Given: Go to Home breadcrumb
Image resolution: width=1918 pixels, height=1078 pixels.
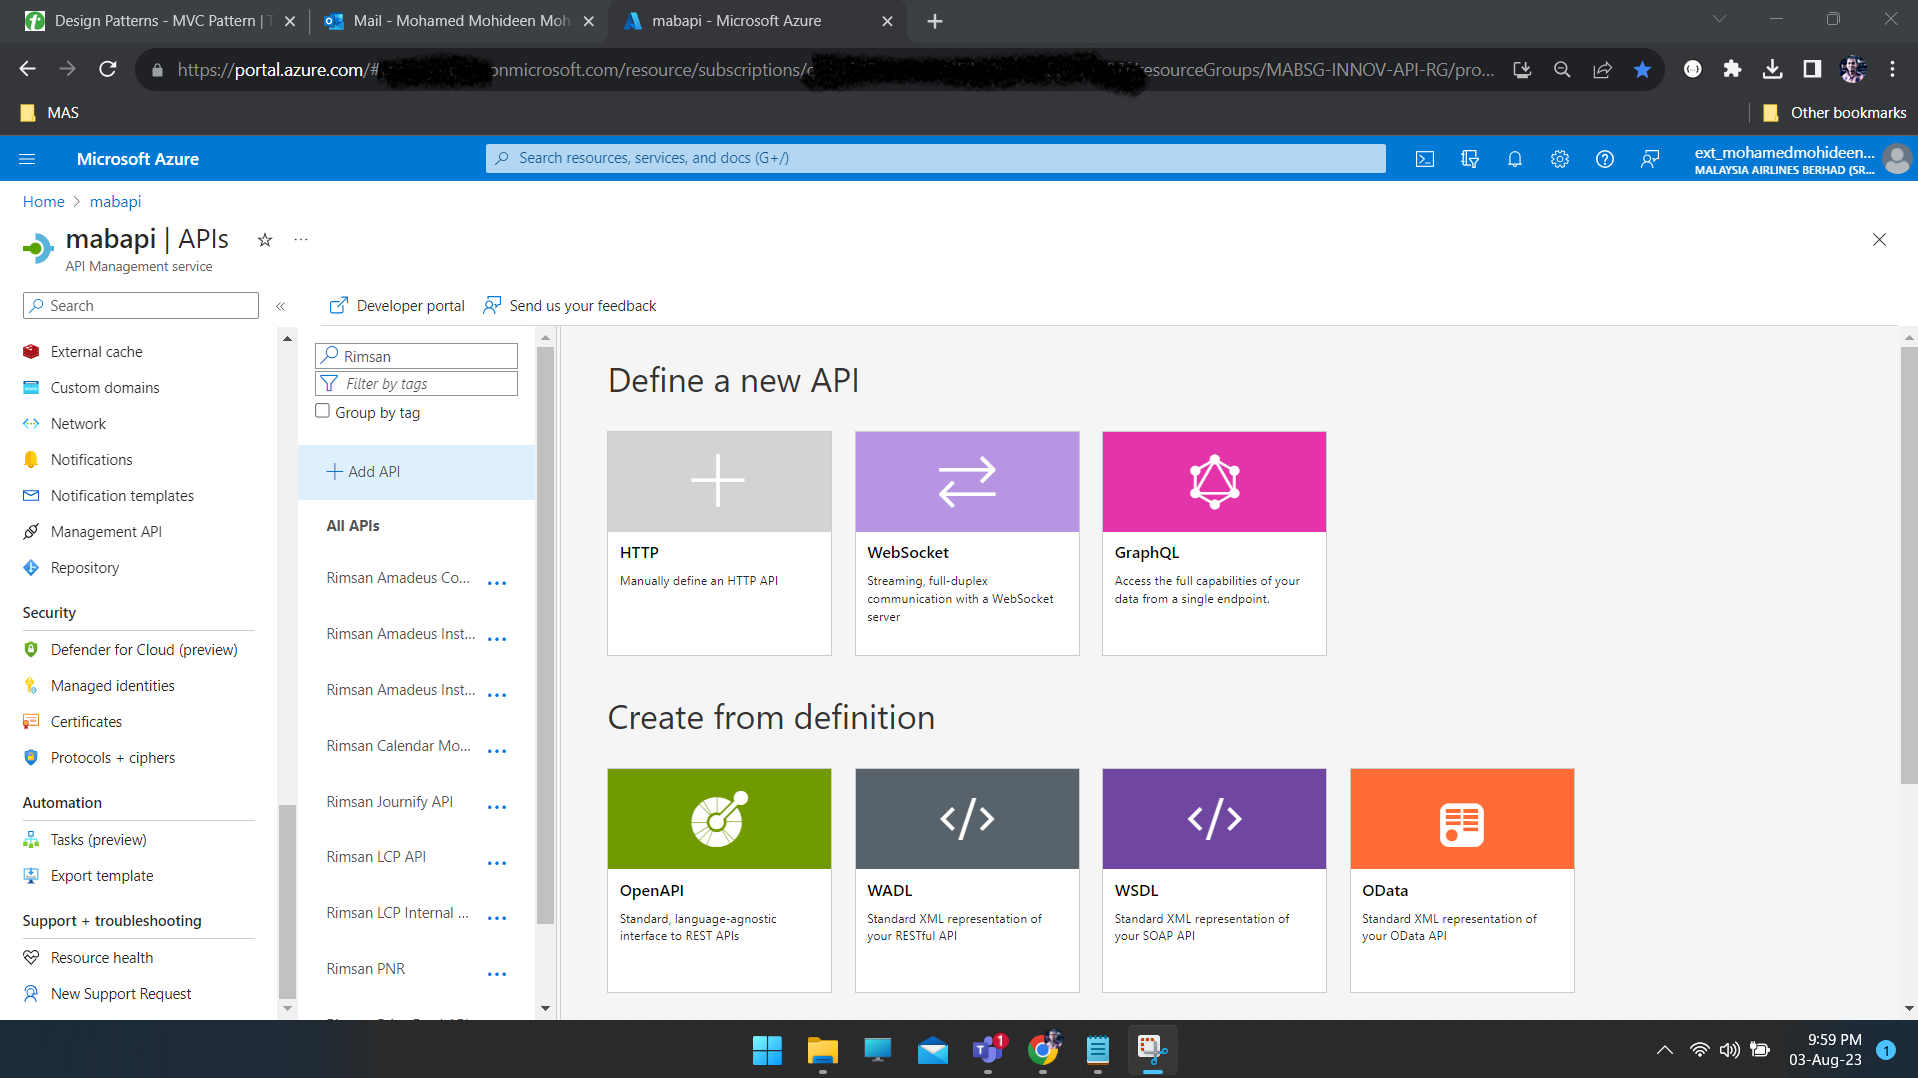Looking at the screenshot, I should pyautogui.click(x=43, y=202).
